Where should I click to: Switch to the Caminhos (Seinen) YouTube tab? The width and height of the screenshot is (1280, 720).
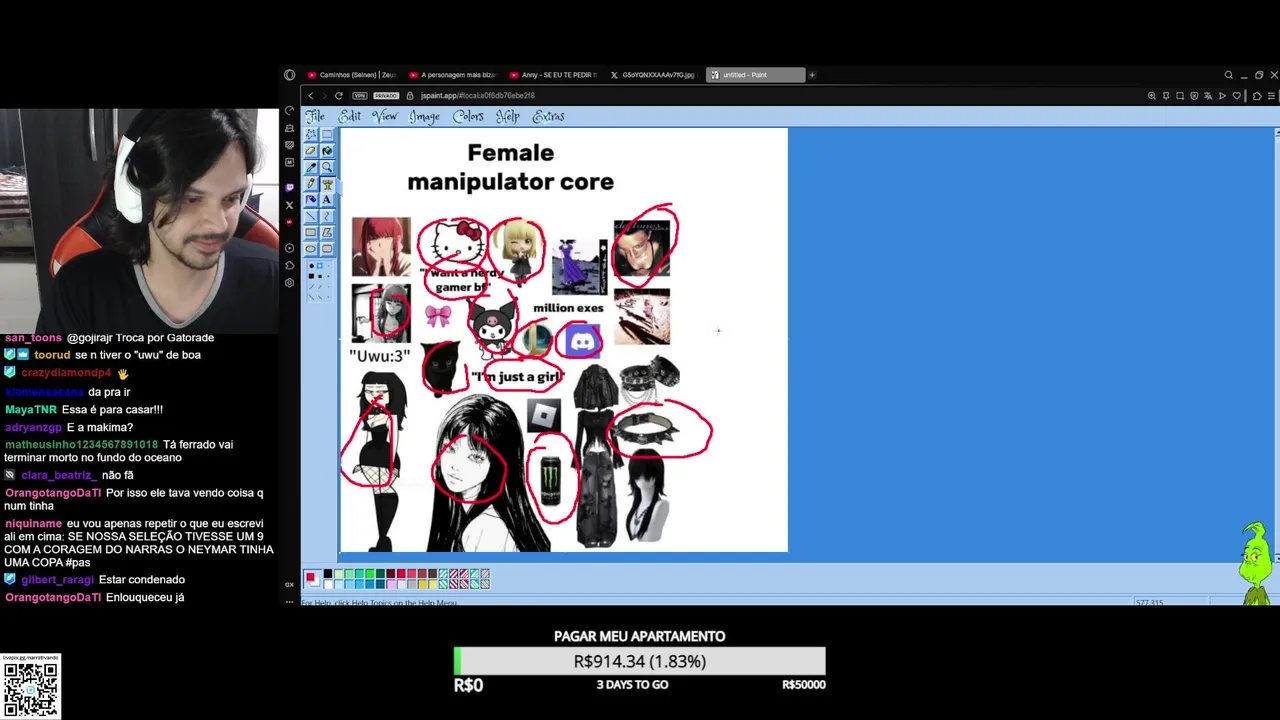coord(351,75)
